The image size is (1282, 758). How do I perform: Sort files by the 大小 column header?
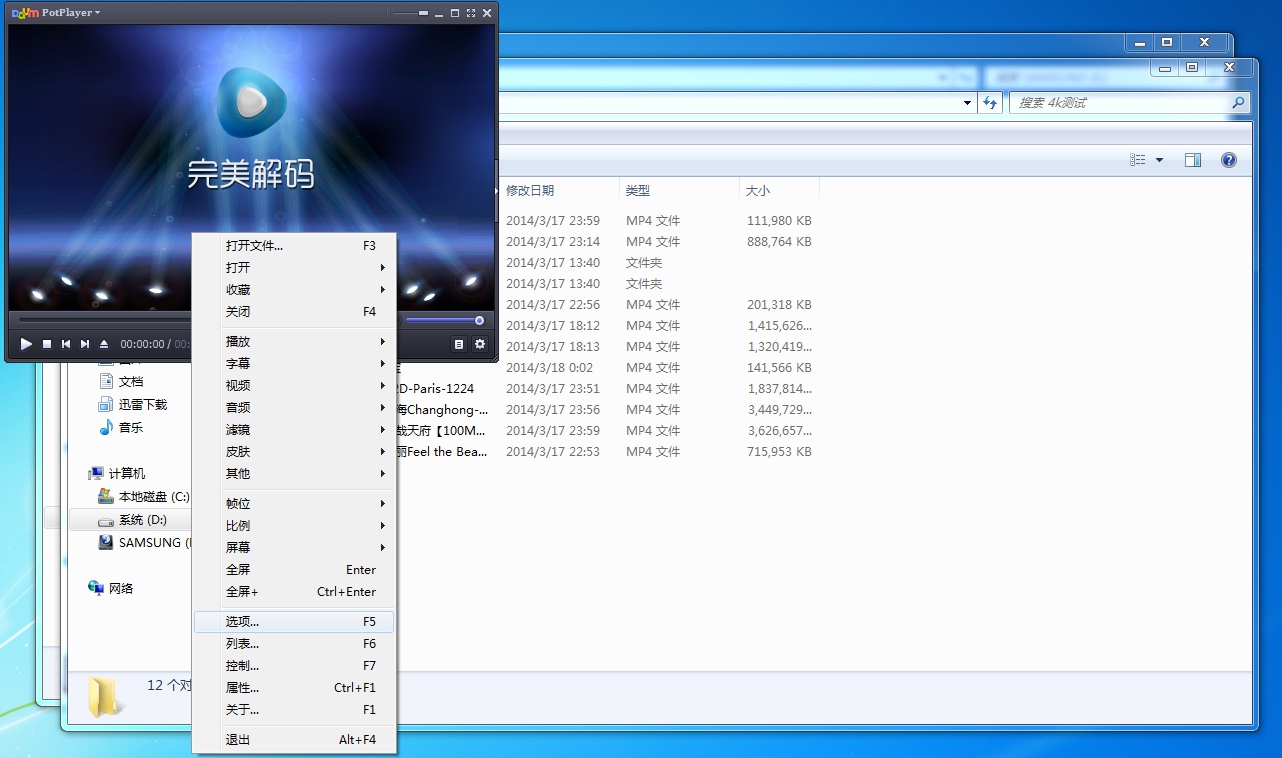click(x=758, y=190)
